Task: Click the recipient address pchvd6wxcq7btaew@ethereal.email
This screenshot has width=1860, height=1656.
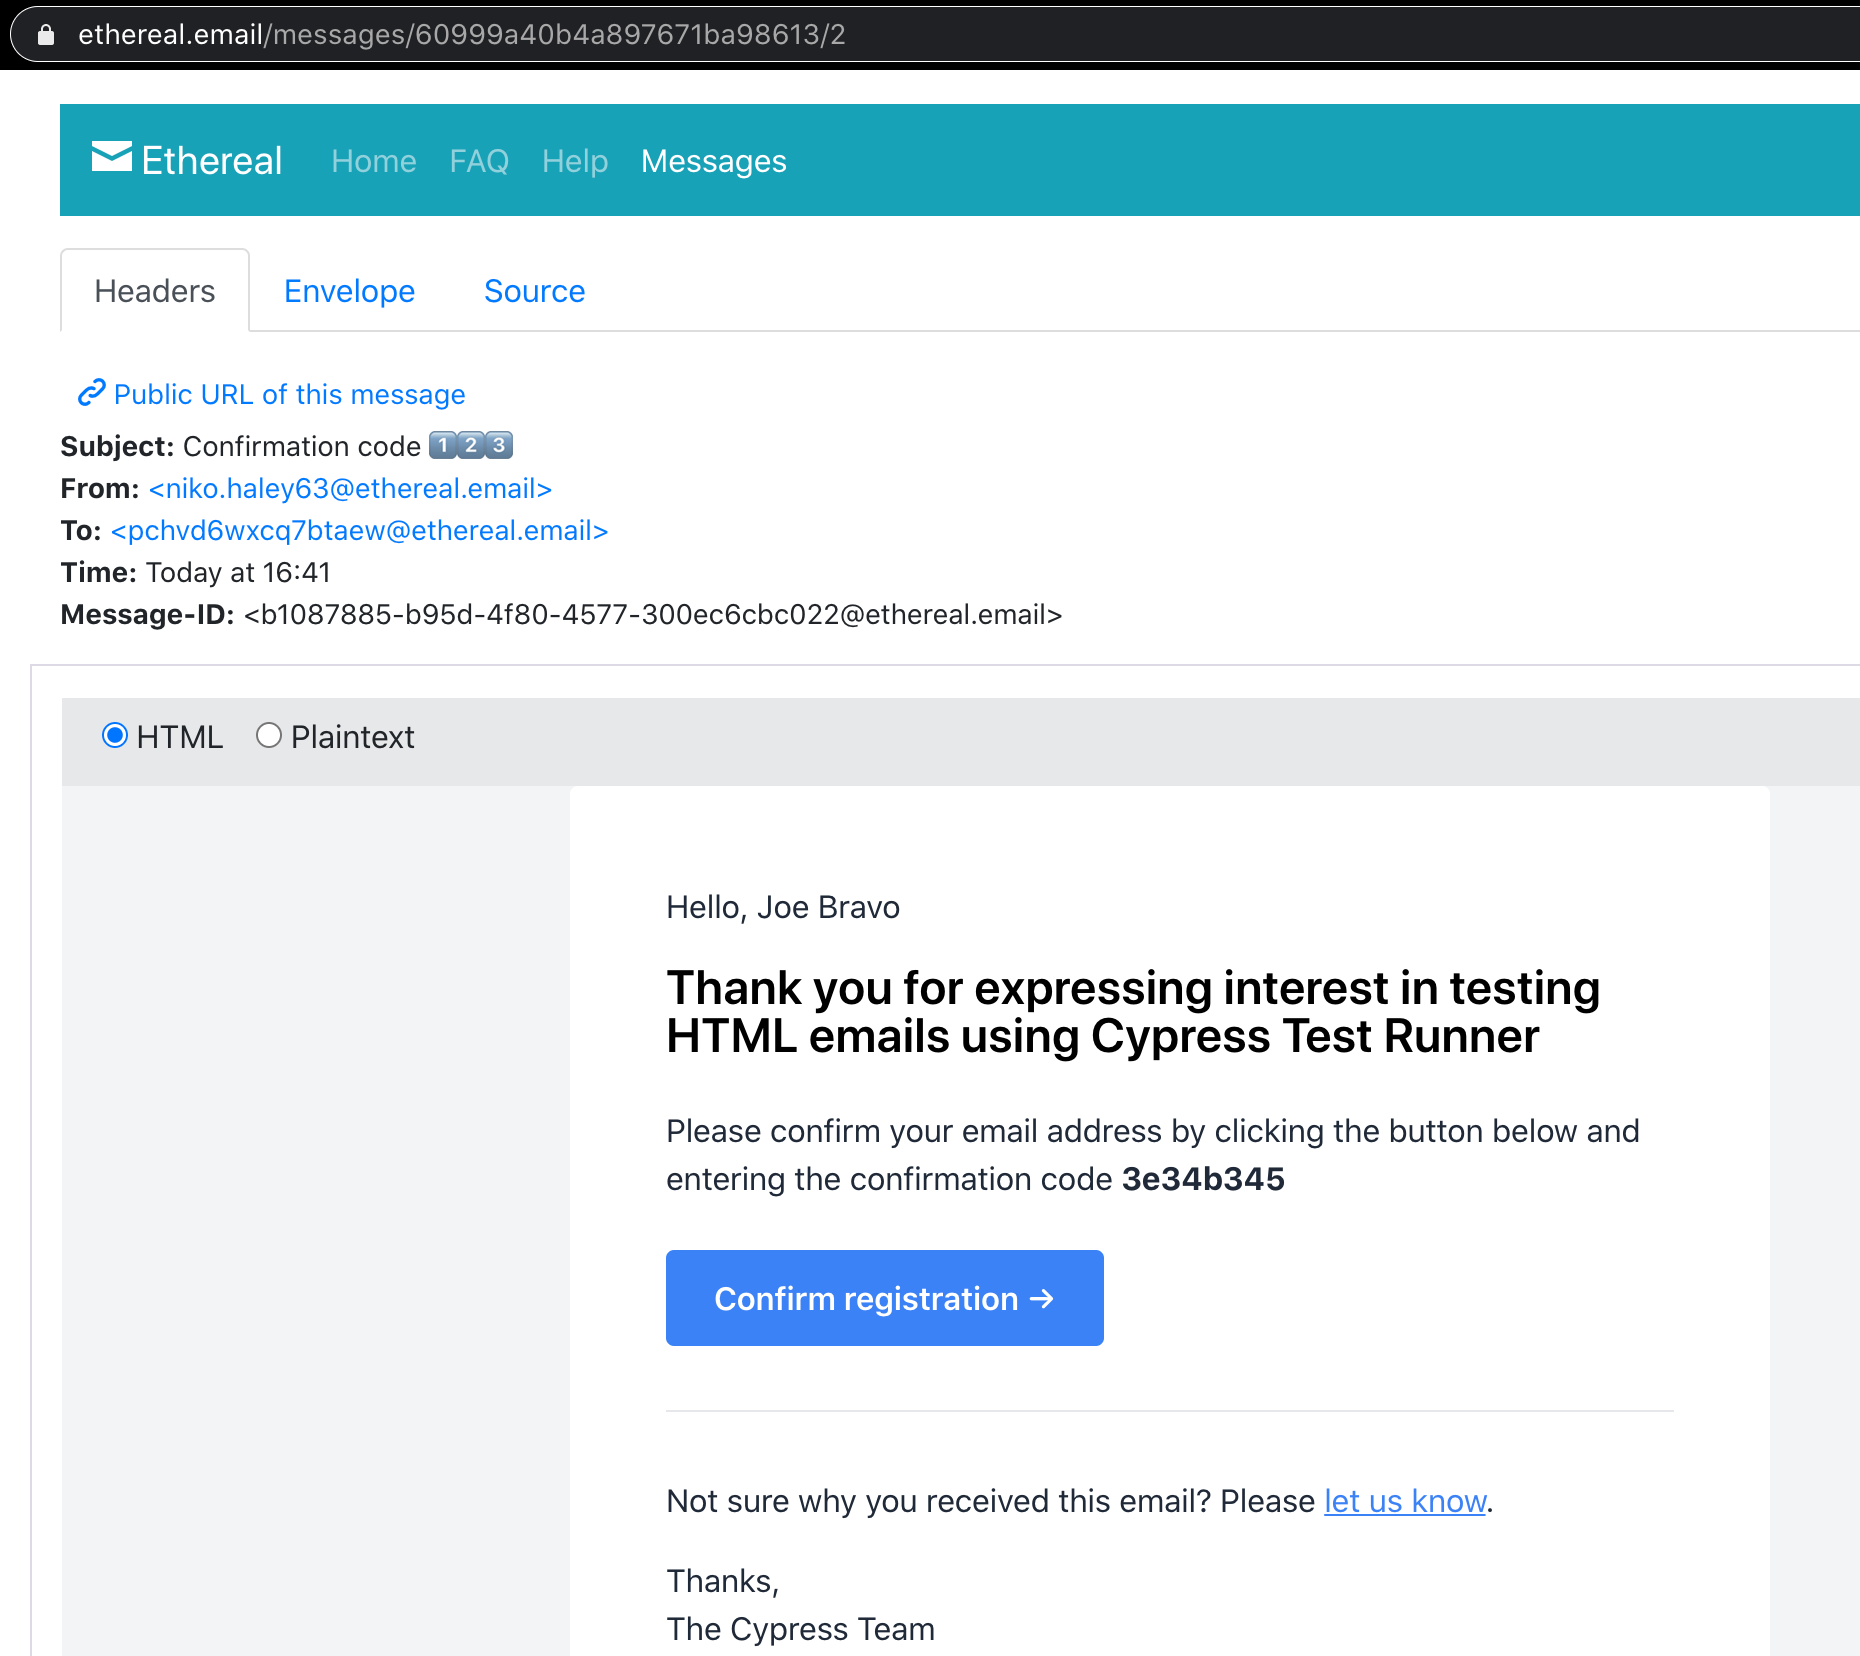Action: 360,530
